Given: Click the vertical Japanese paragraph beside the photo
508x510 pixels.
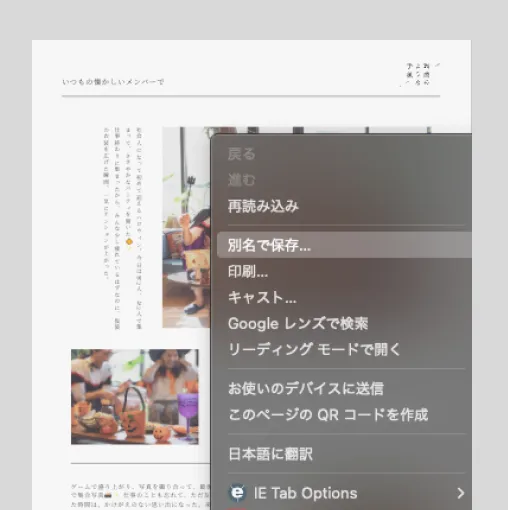Looking at the screenshot, I should click(x=122, y=228).
